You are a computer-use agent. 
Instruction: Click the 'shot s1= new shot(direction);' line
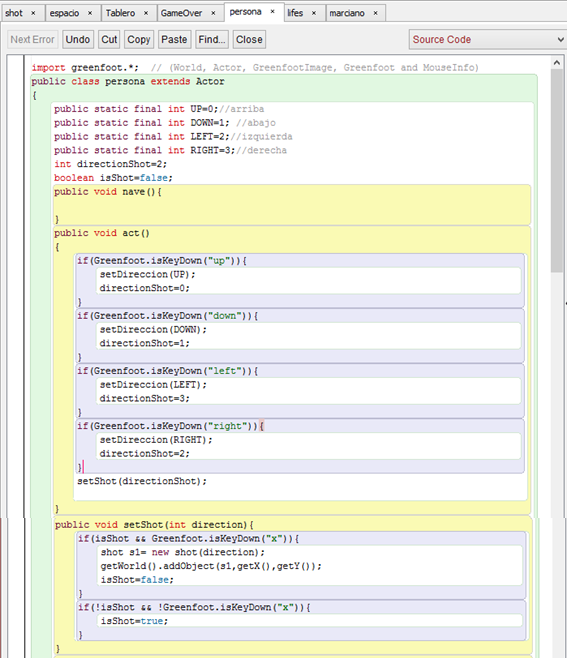pos(183,553)
